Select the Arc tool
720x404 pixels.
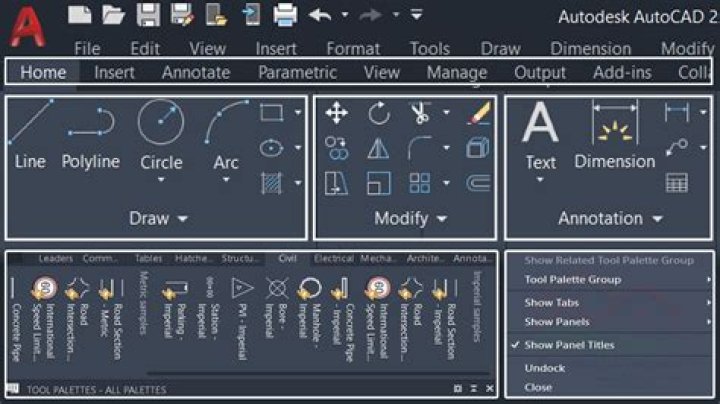tap(226, 134)
